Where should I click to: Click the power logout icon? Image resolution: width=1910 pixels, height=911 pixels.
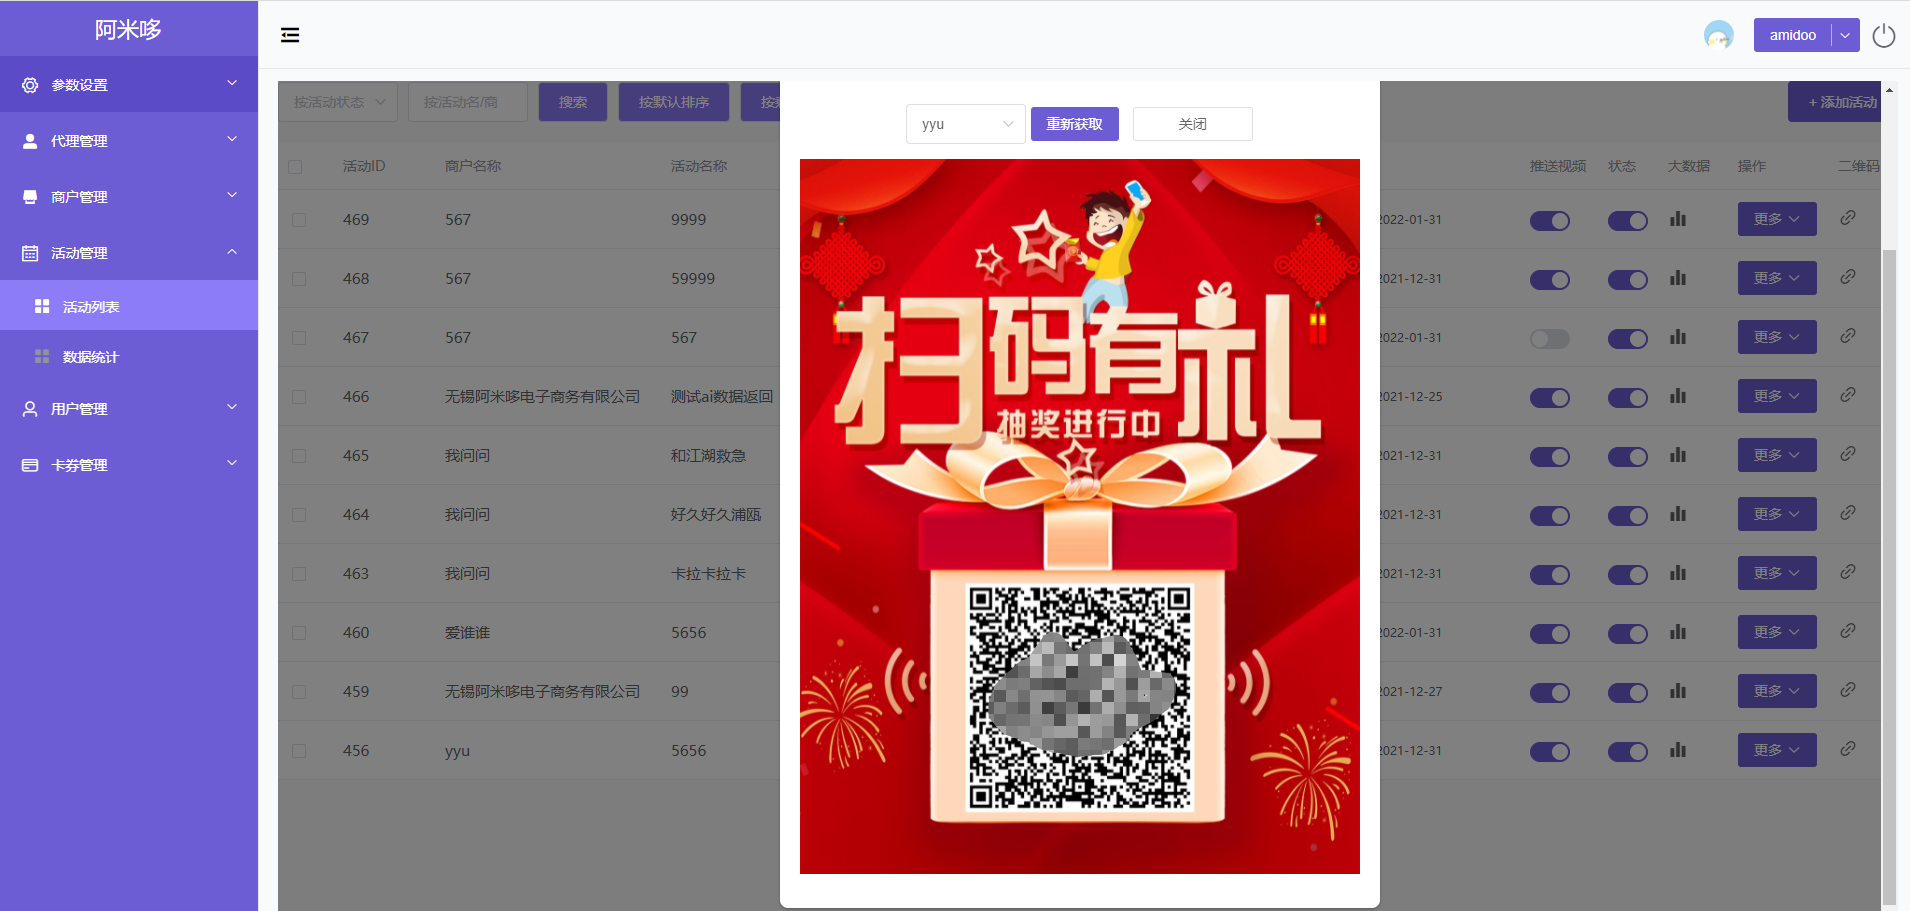pyautogui.click(x=1883, y=35)
